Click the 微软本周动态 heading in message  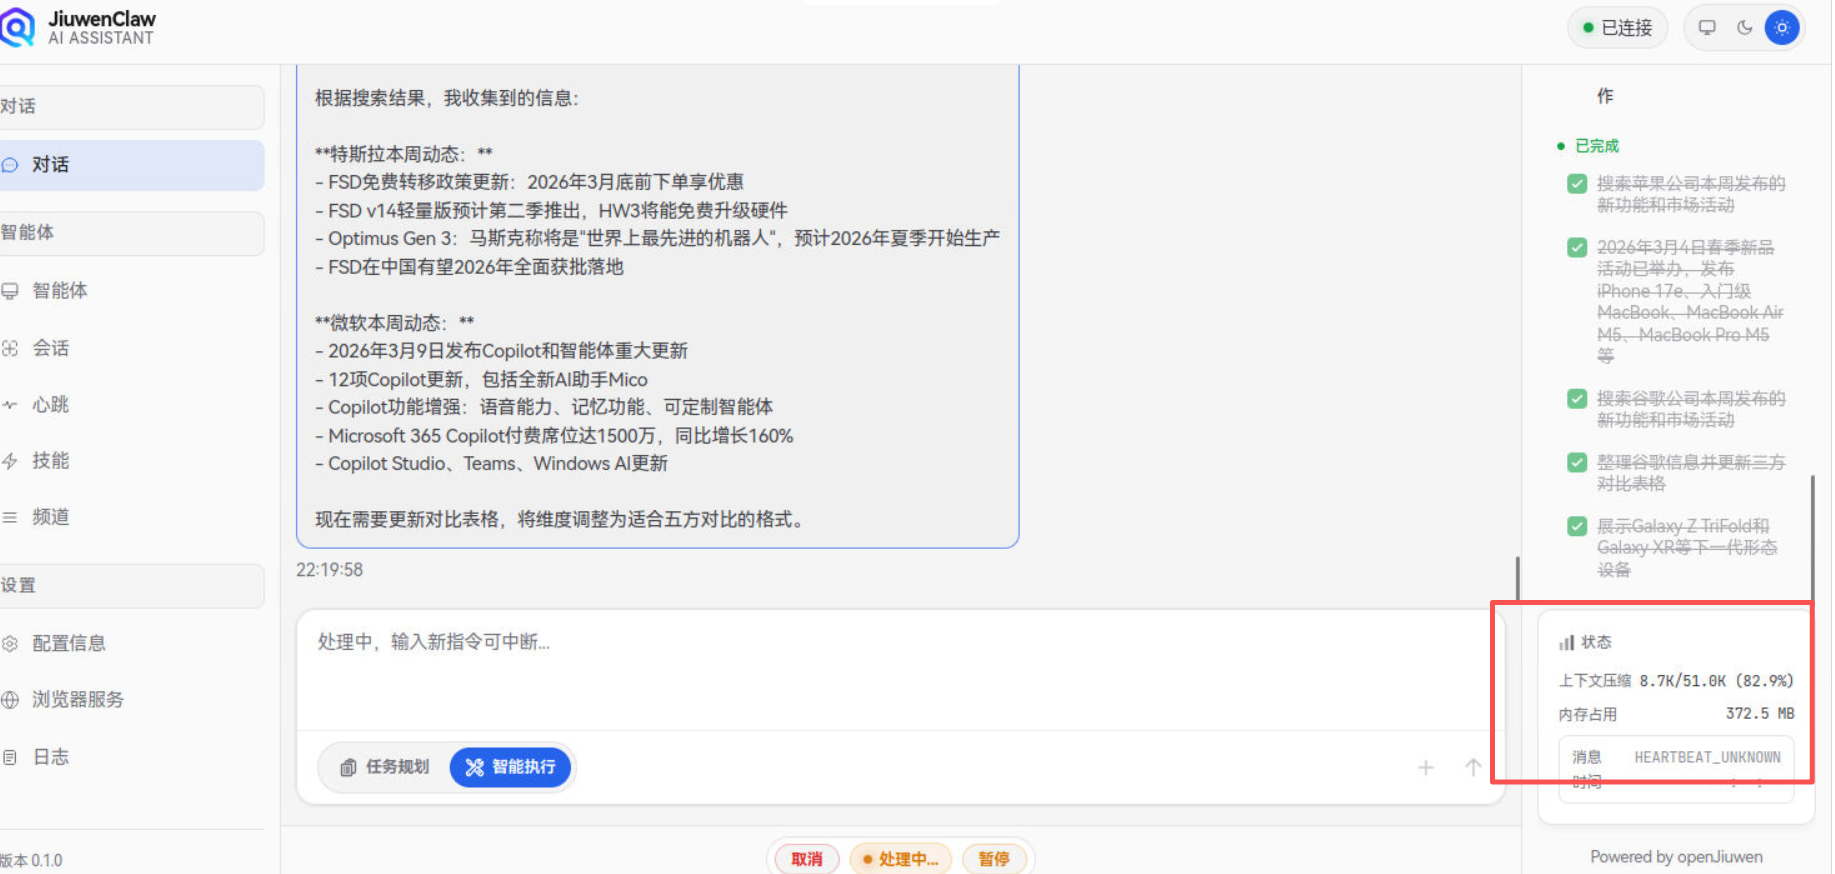pyautogui.click(x=395, y=323)
